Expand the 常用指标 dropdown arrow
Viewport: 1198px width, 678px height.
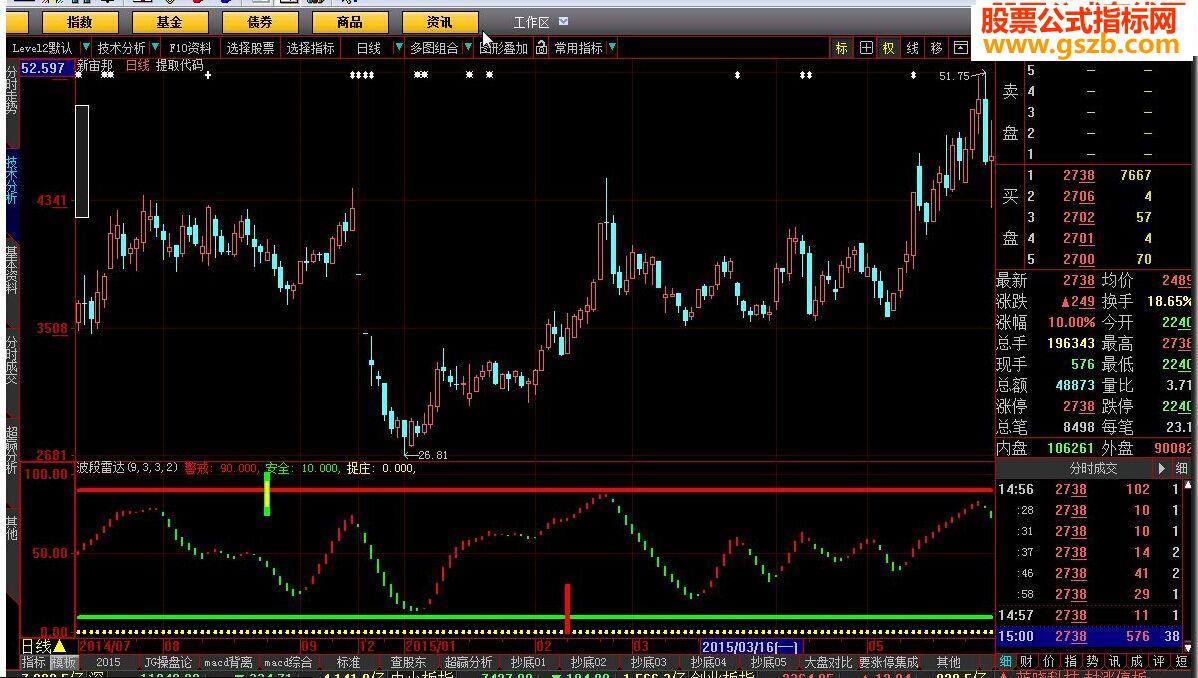click(612, 48)
